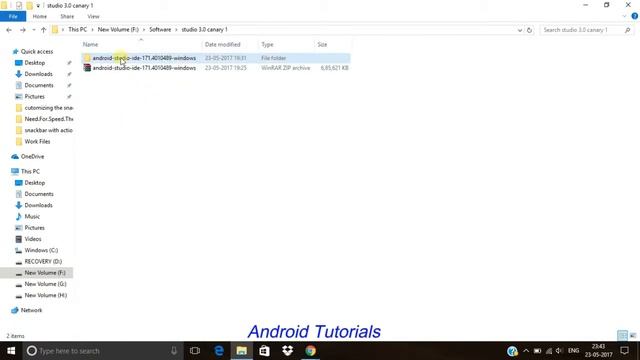Click 'This PC' in the address bar

(78, 30)
